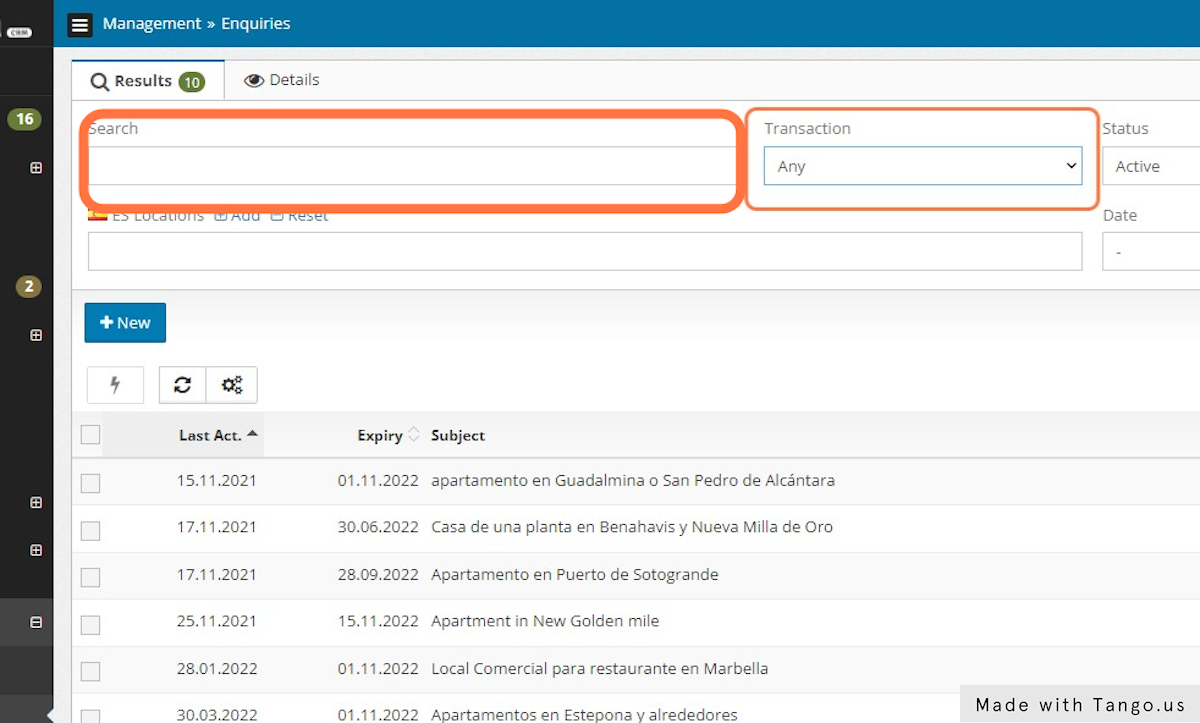
Task: Select the Results tab
Action: coord(137,79)
